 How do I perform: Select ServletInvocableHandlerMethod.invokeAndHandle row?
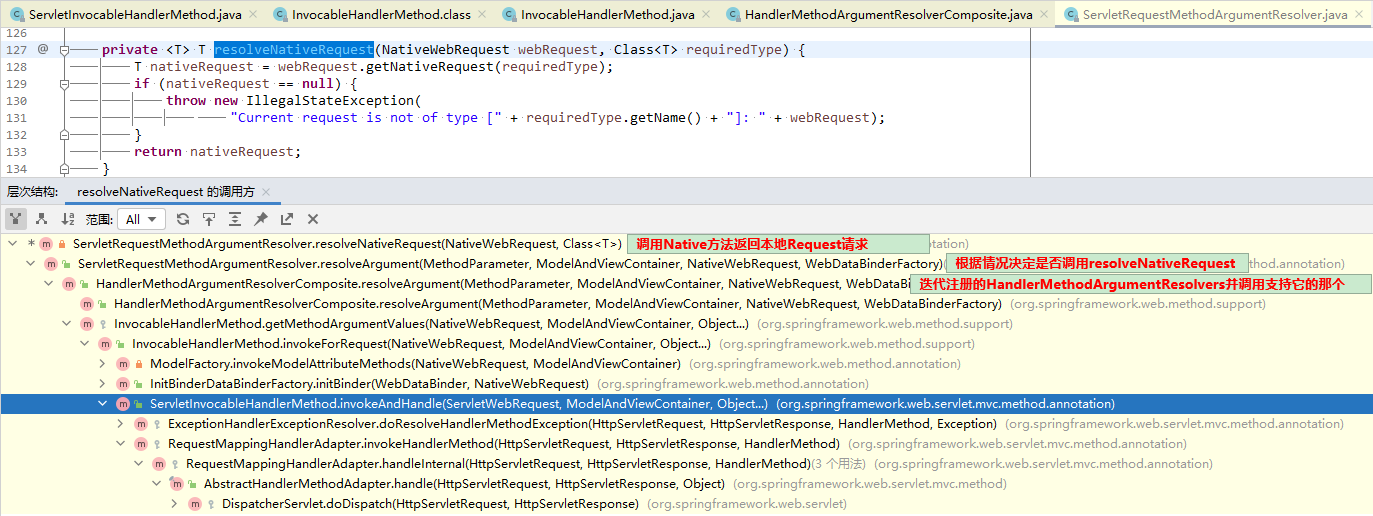[686, 404]
